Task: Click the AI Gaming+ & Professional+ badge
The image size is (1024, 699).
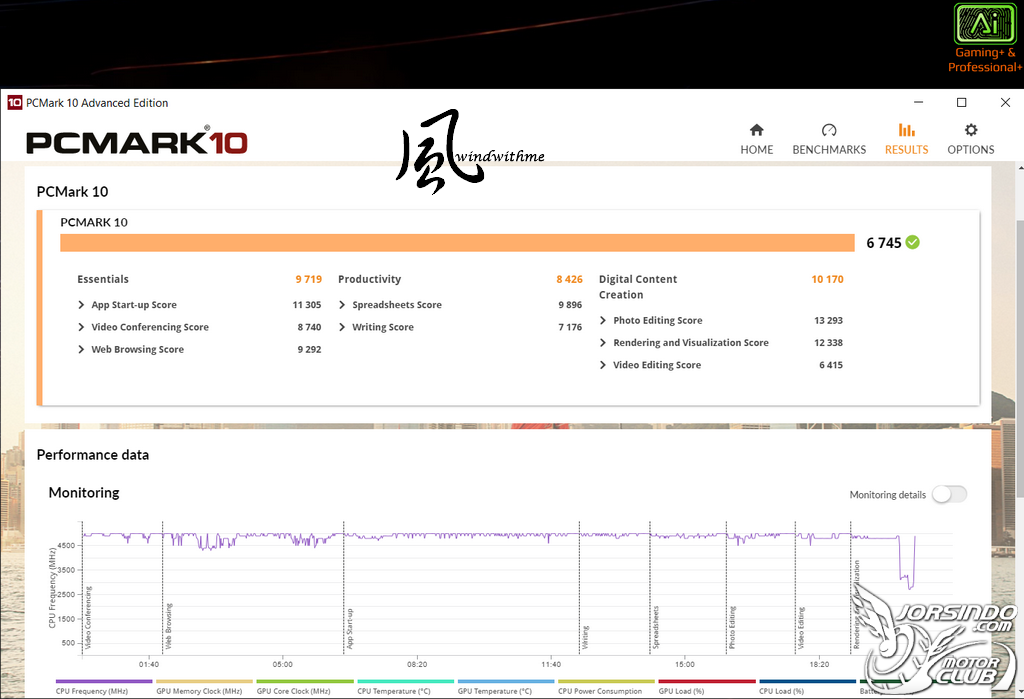Action: (x=985, y=39)
